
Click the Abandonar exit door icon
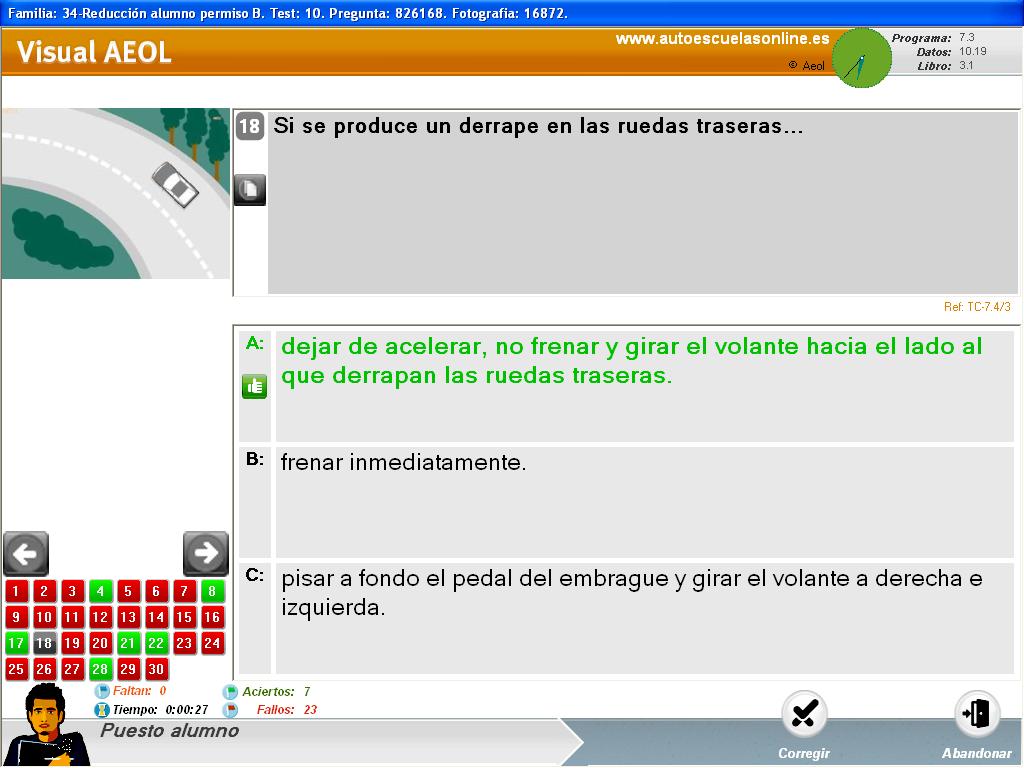click(x=976, y=714)
